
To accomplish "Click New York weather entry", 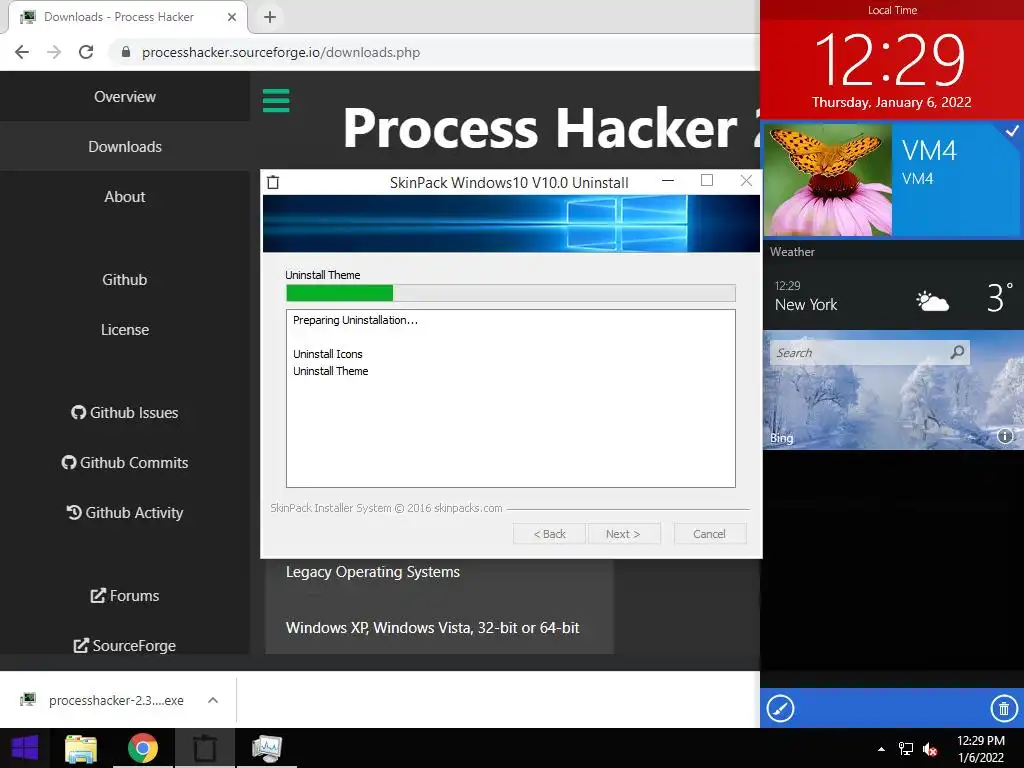I will (x=806, y=304).
